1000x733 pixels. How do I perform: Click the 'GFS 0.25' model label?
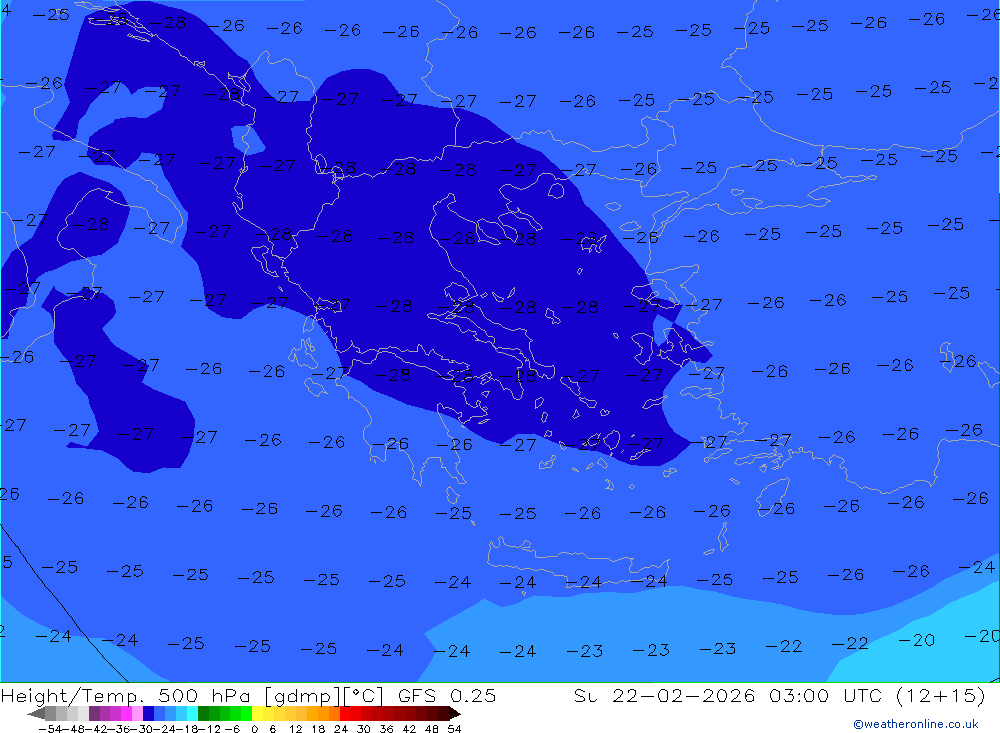tap(446, 695)
